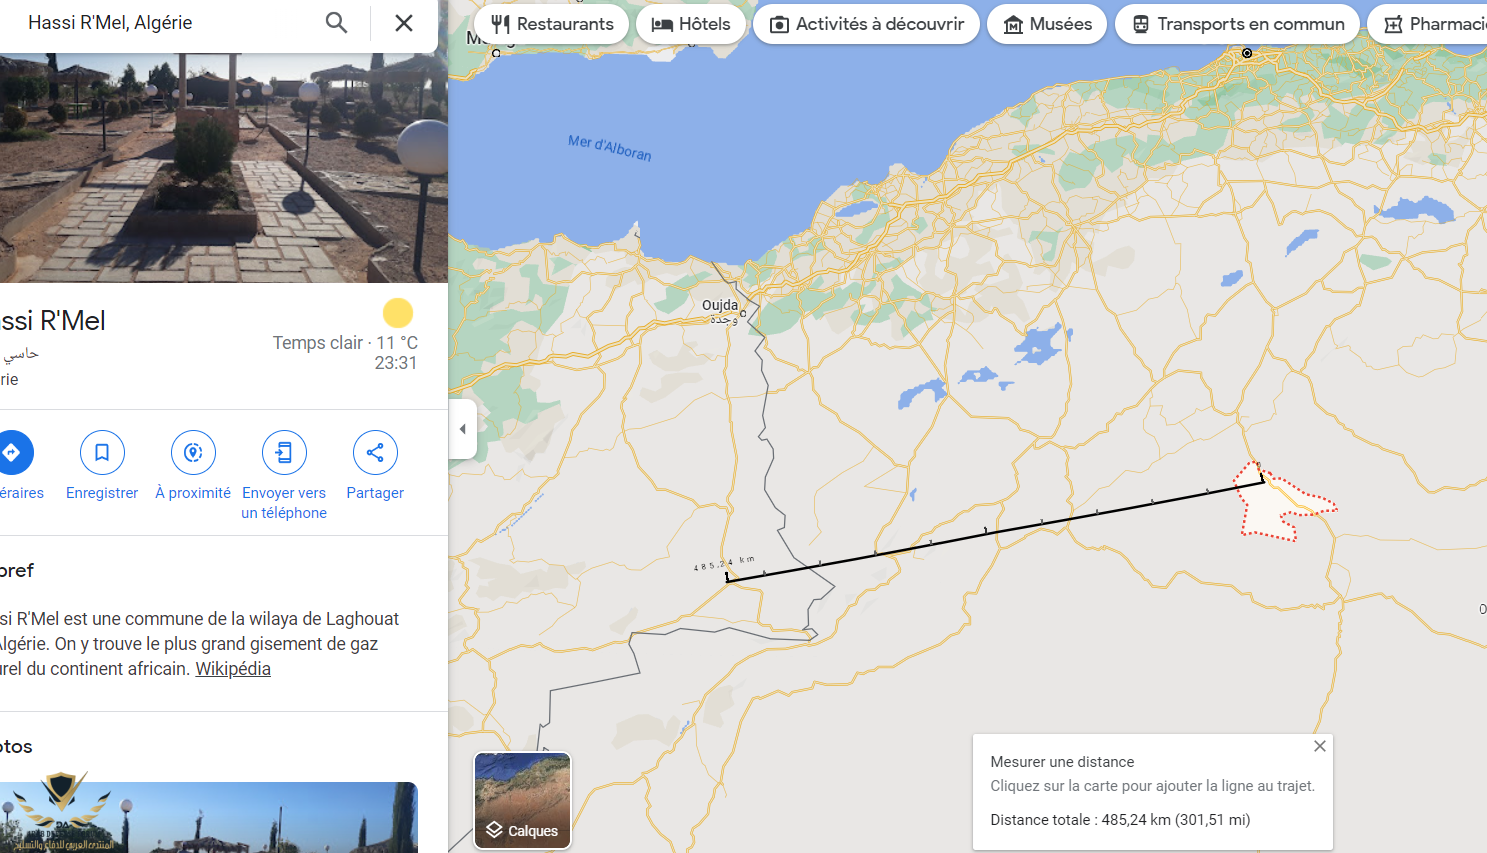Image resolution: width=1487 pixels, height=853 pixels.
Task: Click the Partager share icon
Action: click(375, 453)
